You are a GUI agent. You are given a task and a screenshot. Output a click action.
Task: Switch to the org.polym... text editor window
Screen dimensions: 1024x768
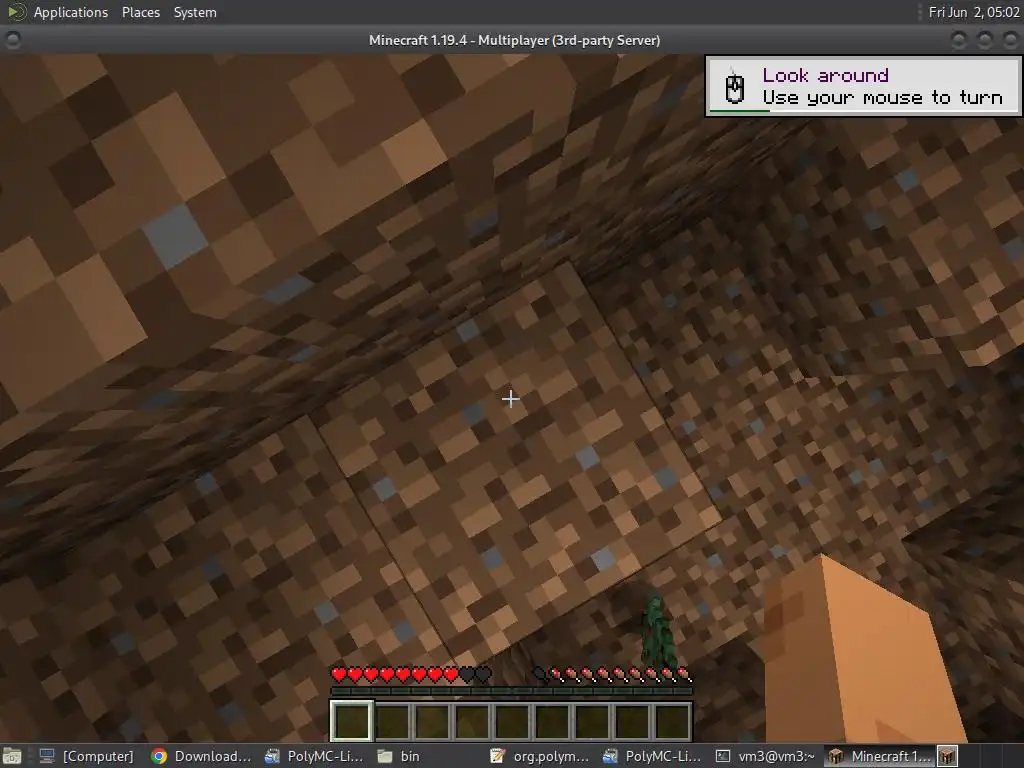(540, 756)
